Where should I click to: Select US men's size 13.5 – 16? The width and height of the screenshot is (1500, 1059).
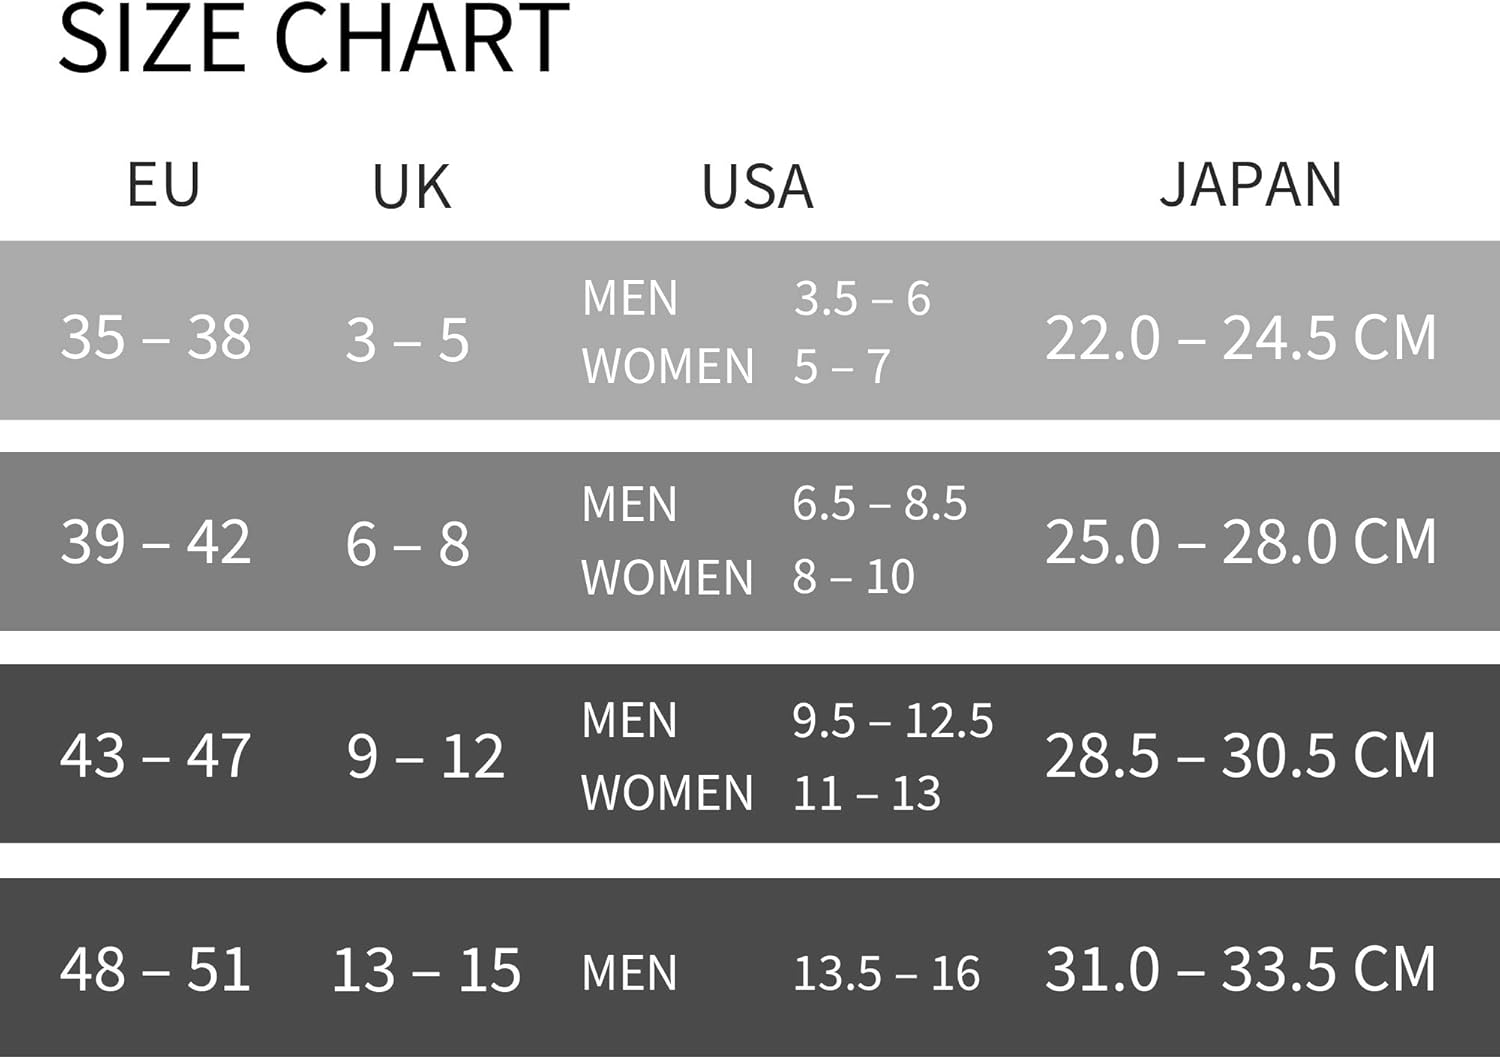[x=886, y=974]
